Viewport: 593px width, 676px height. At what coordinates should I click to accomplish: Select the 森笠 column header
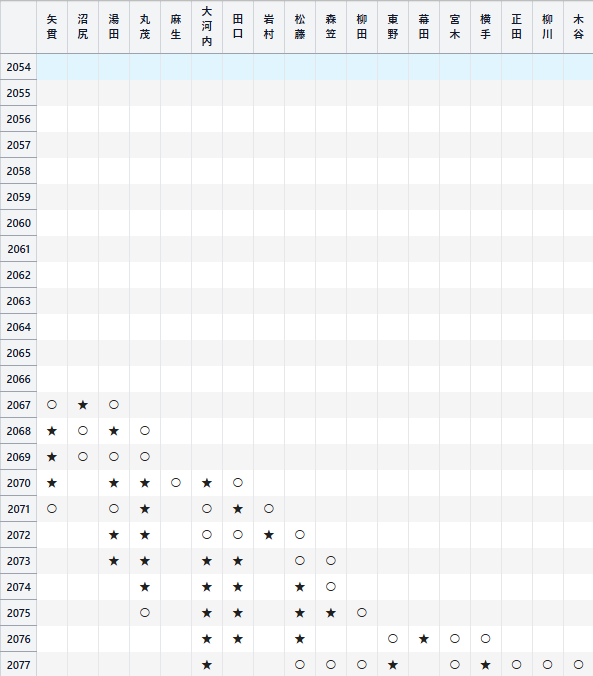(331, 27)
